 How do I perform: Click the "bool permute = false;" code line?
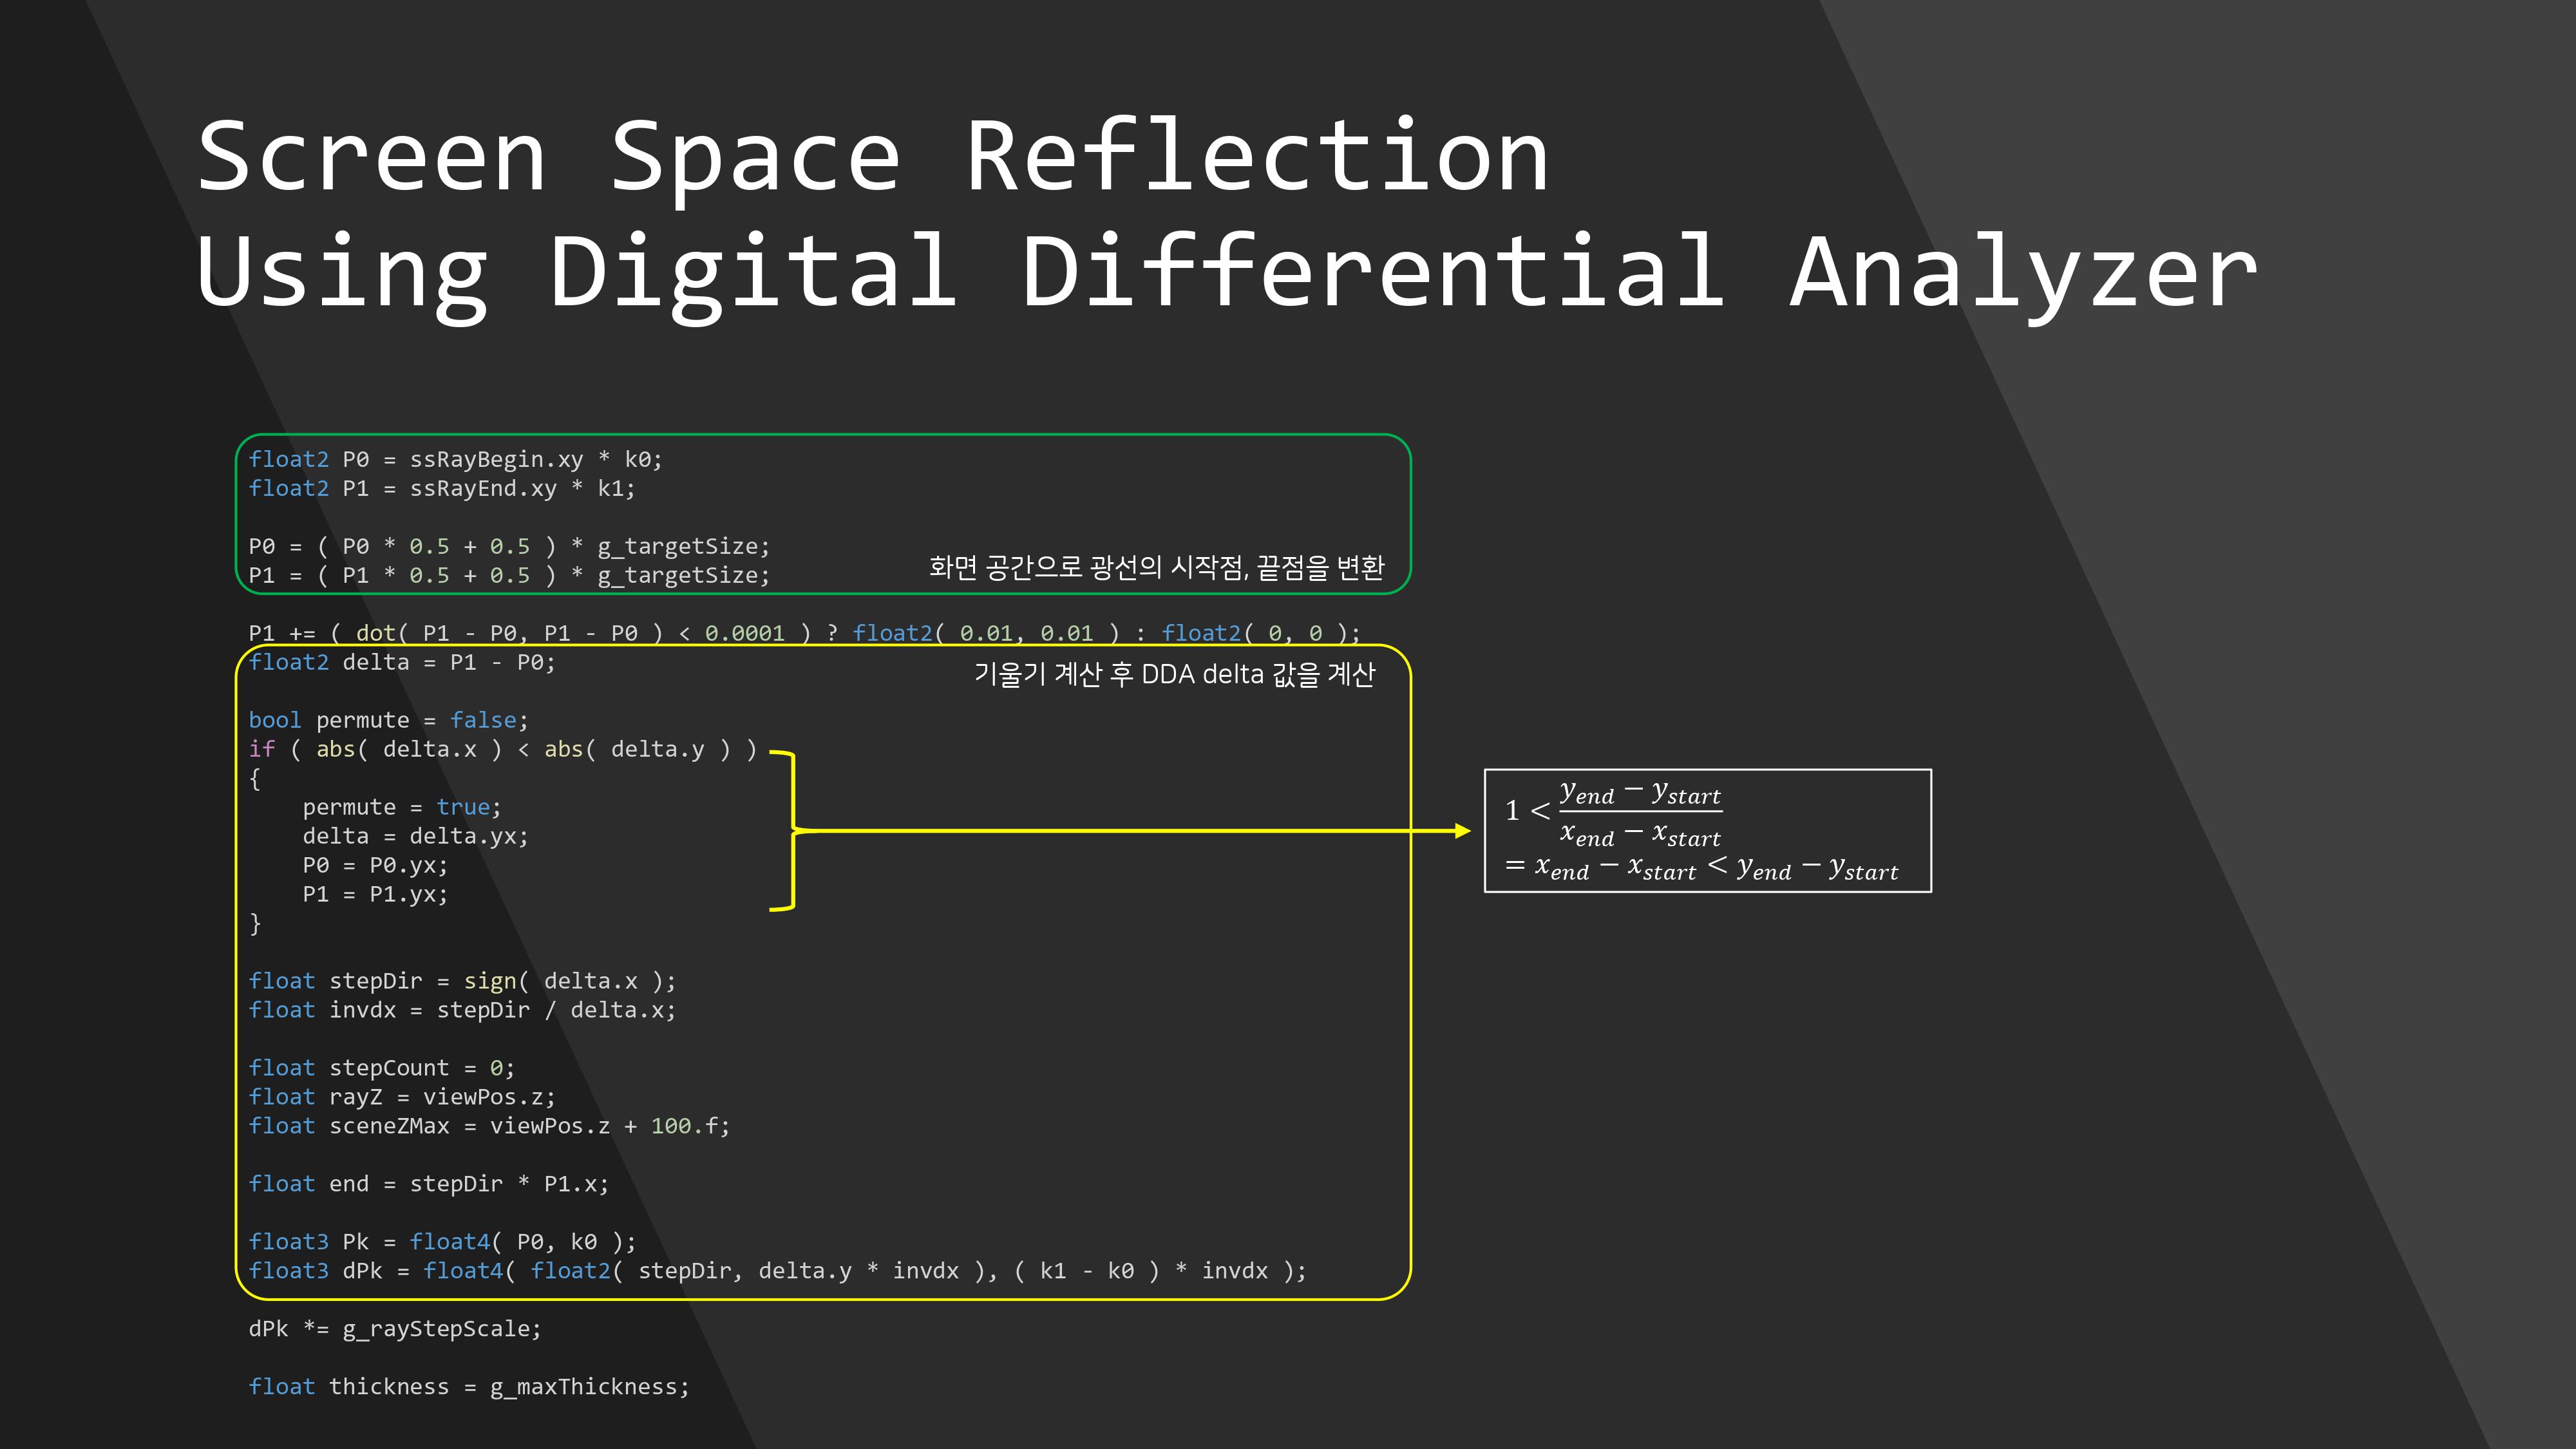coord(388,720)
